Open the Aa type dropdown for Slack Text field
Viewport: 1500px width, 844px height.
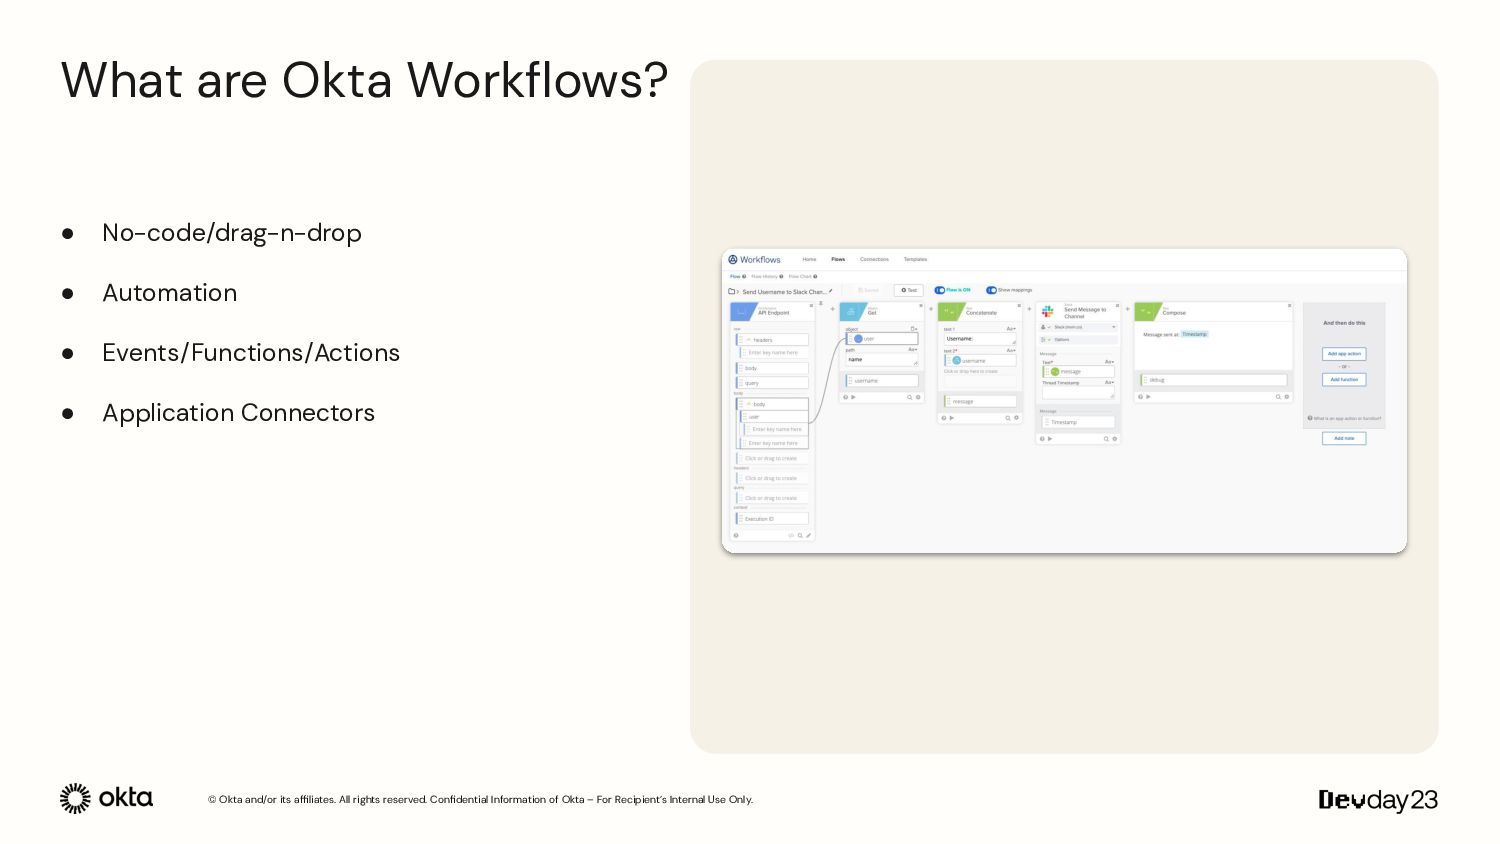(x=1109, y=362)
